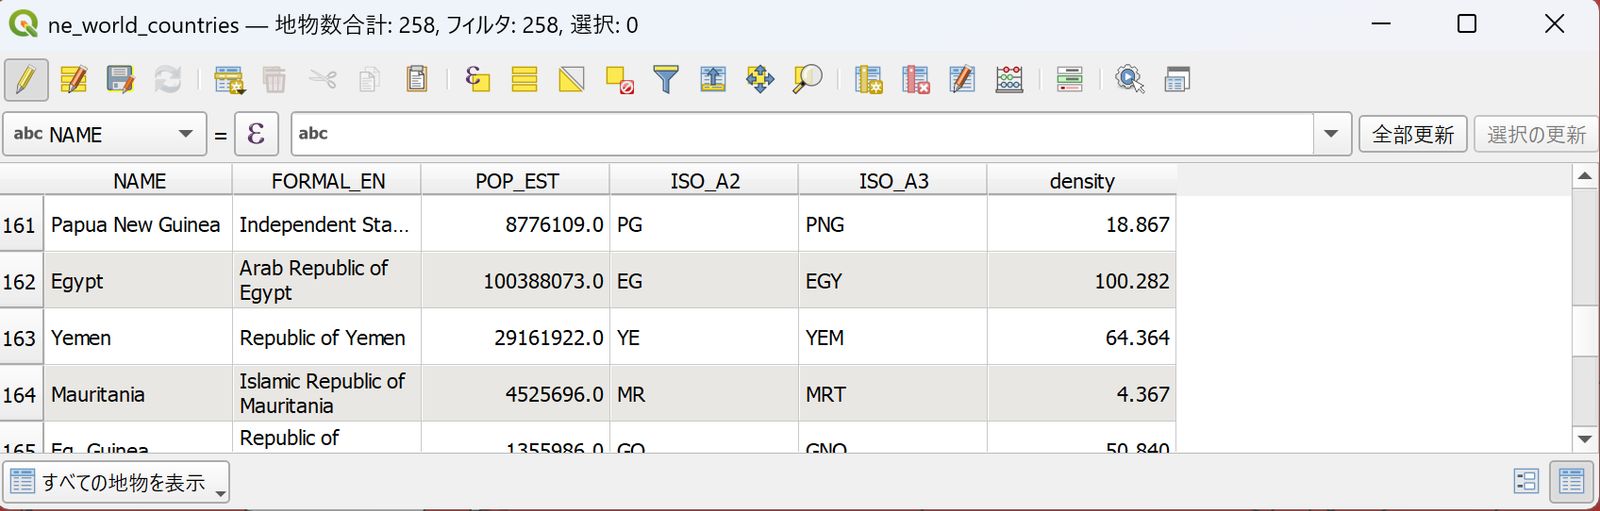Delete selected features using the trash icon

(275, 79)
